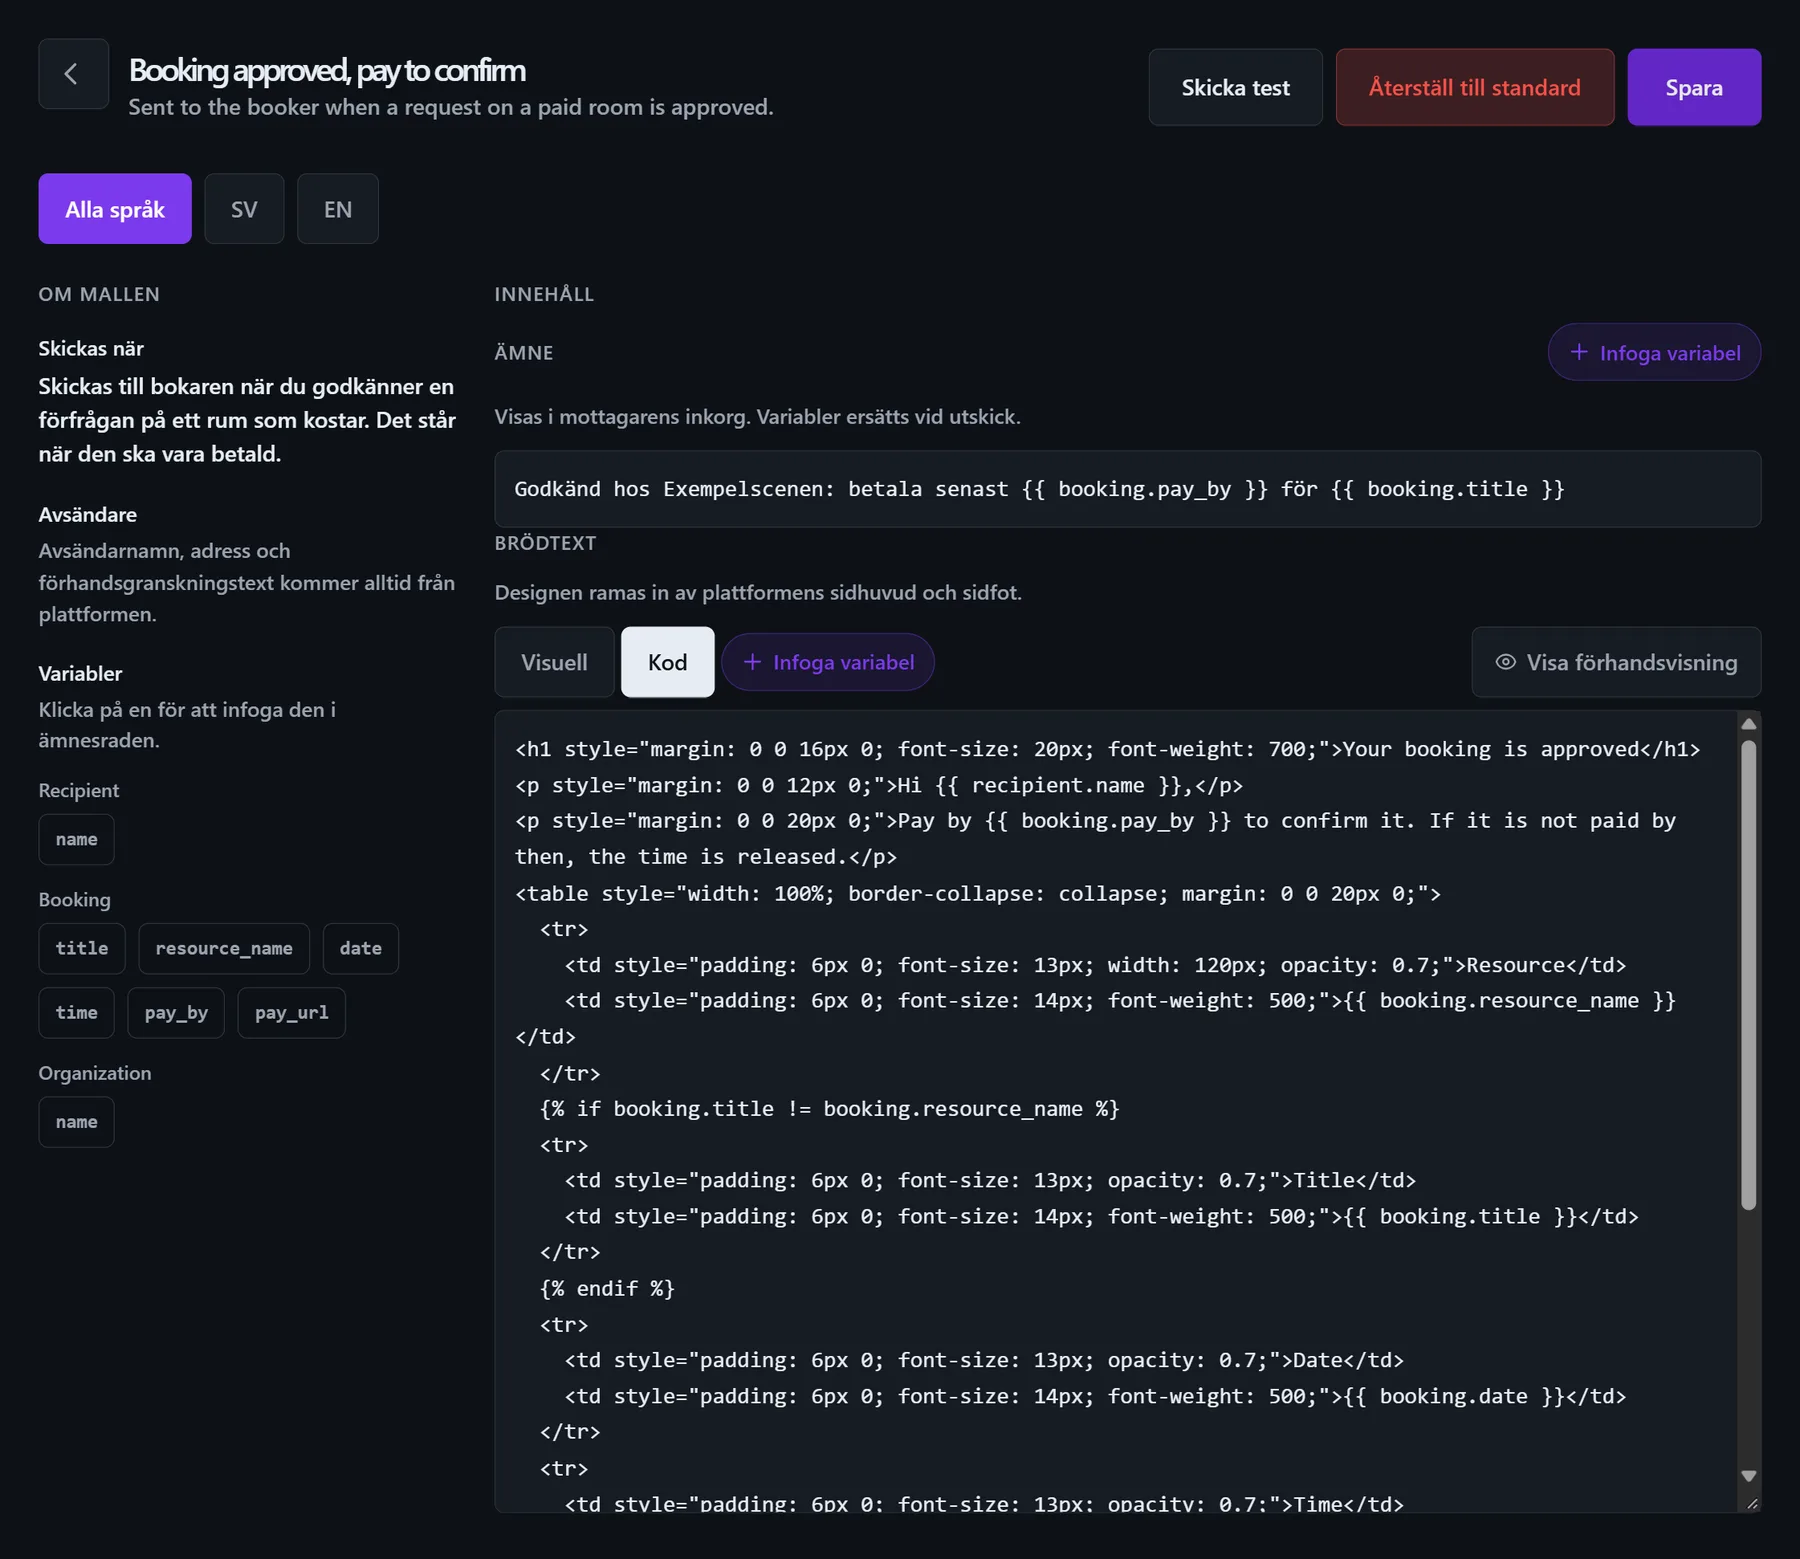The image size is (1800, 1559).
Task: Click the 'OM MALLEN' section header
Action: [99, 294]
